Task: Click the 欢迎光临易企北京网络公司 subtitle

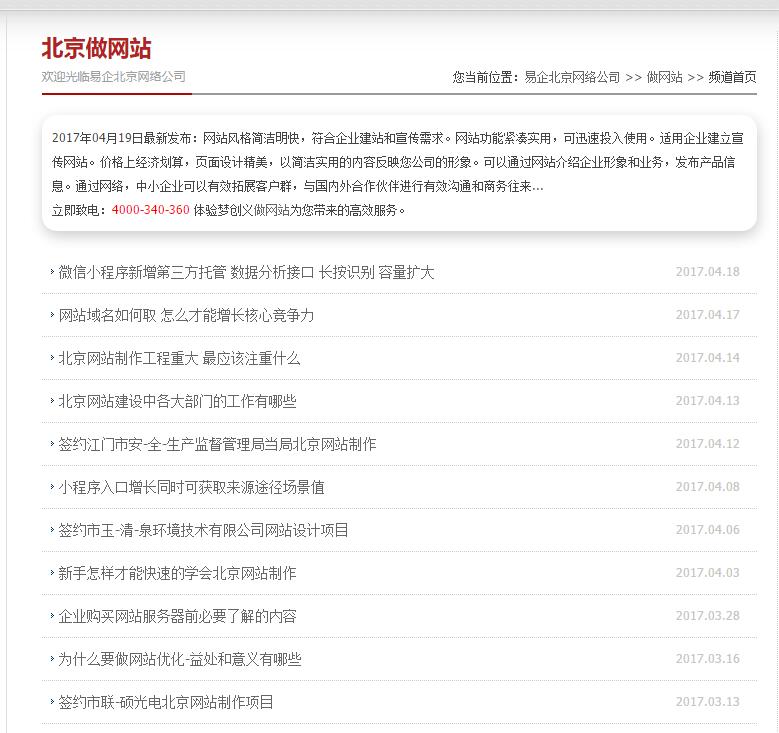Action: pyautogui.click(x=113, y=77)
